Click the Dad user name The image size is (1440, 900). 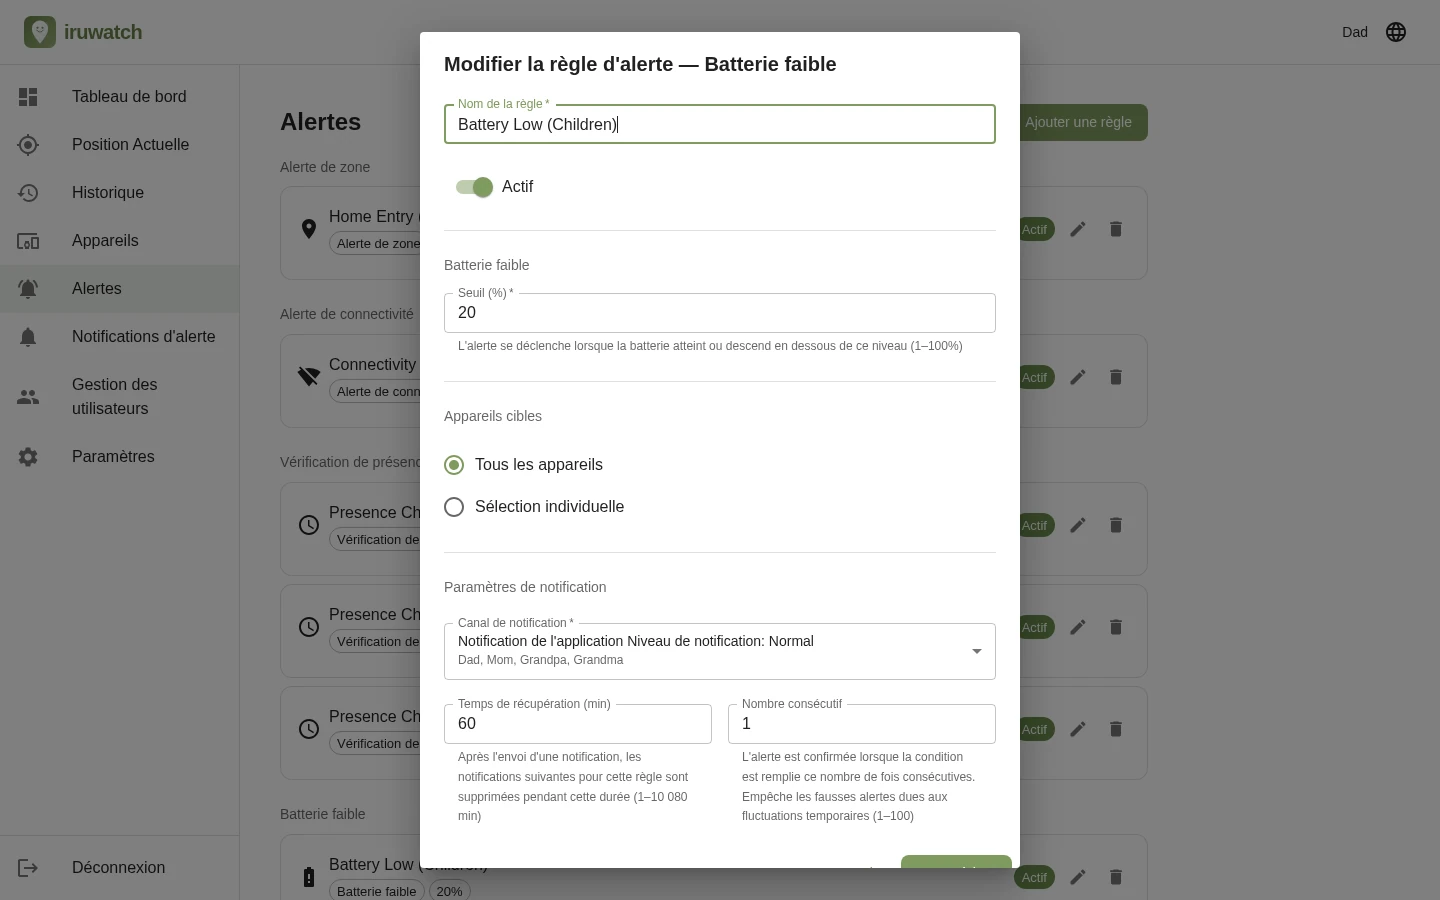click(x=1355, y=32)
